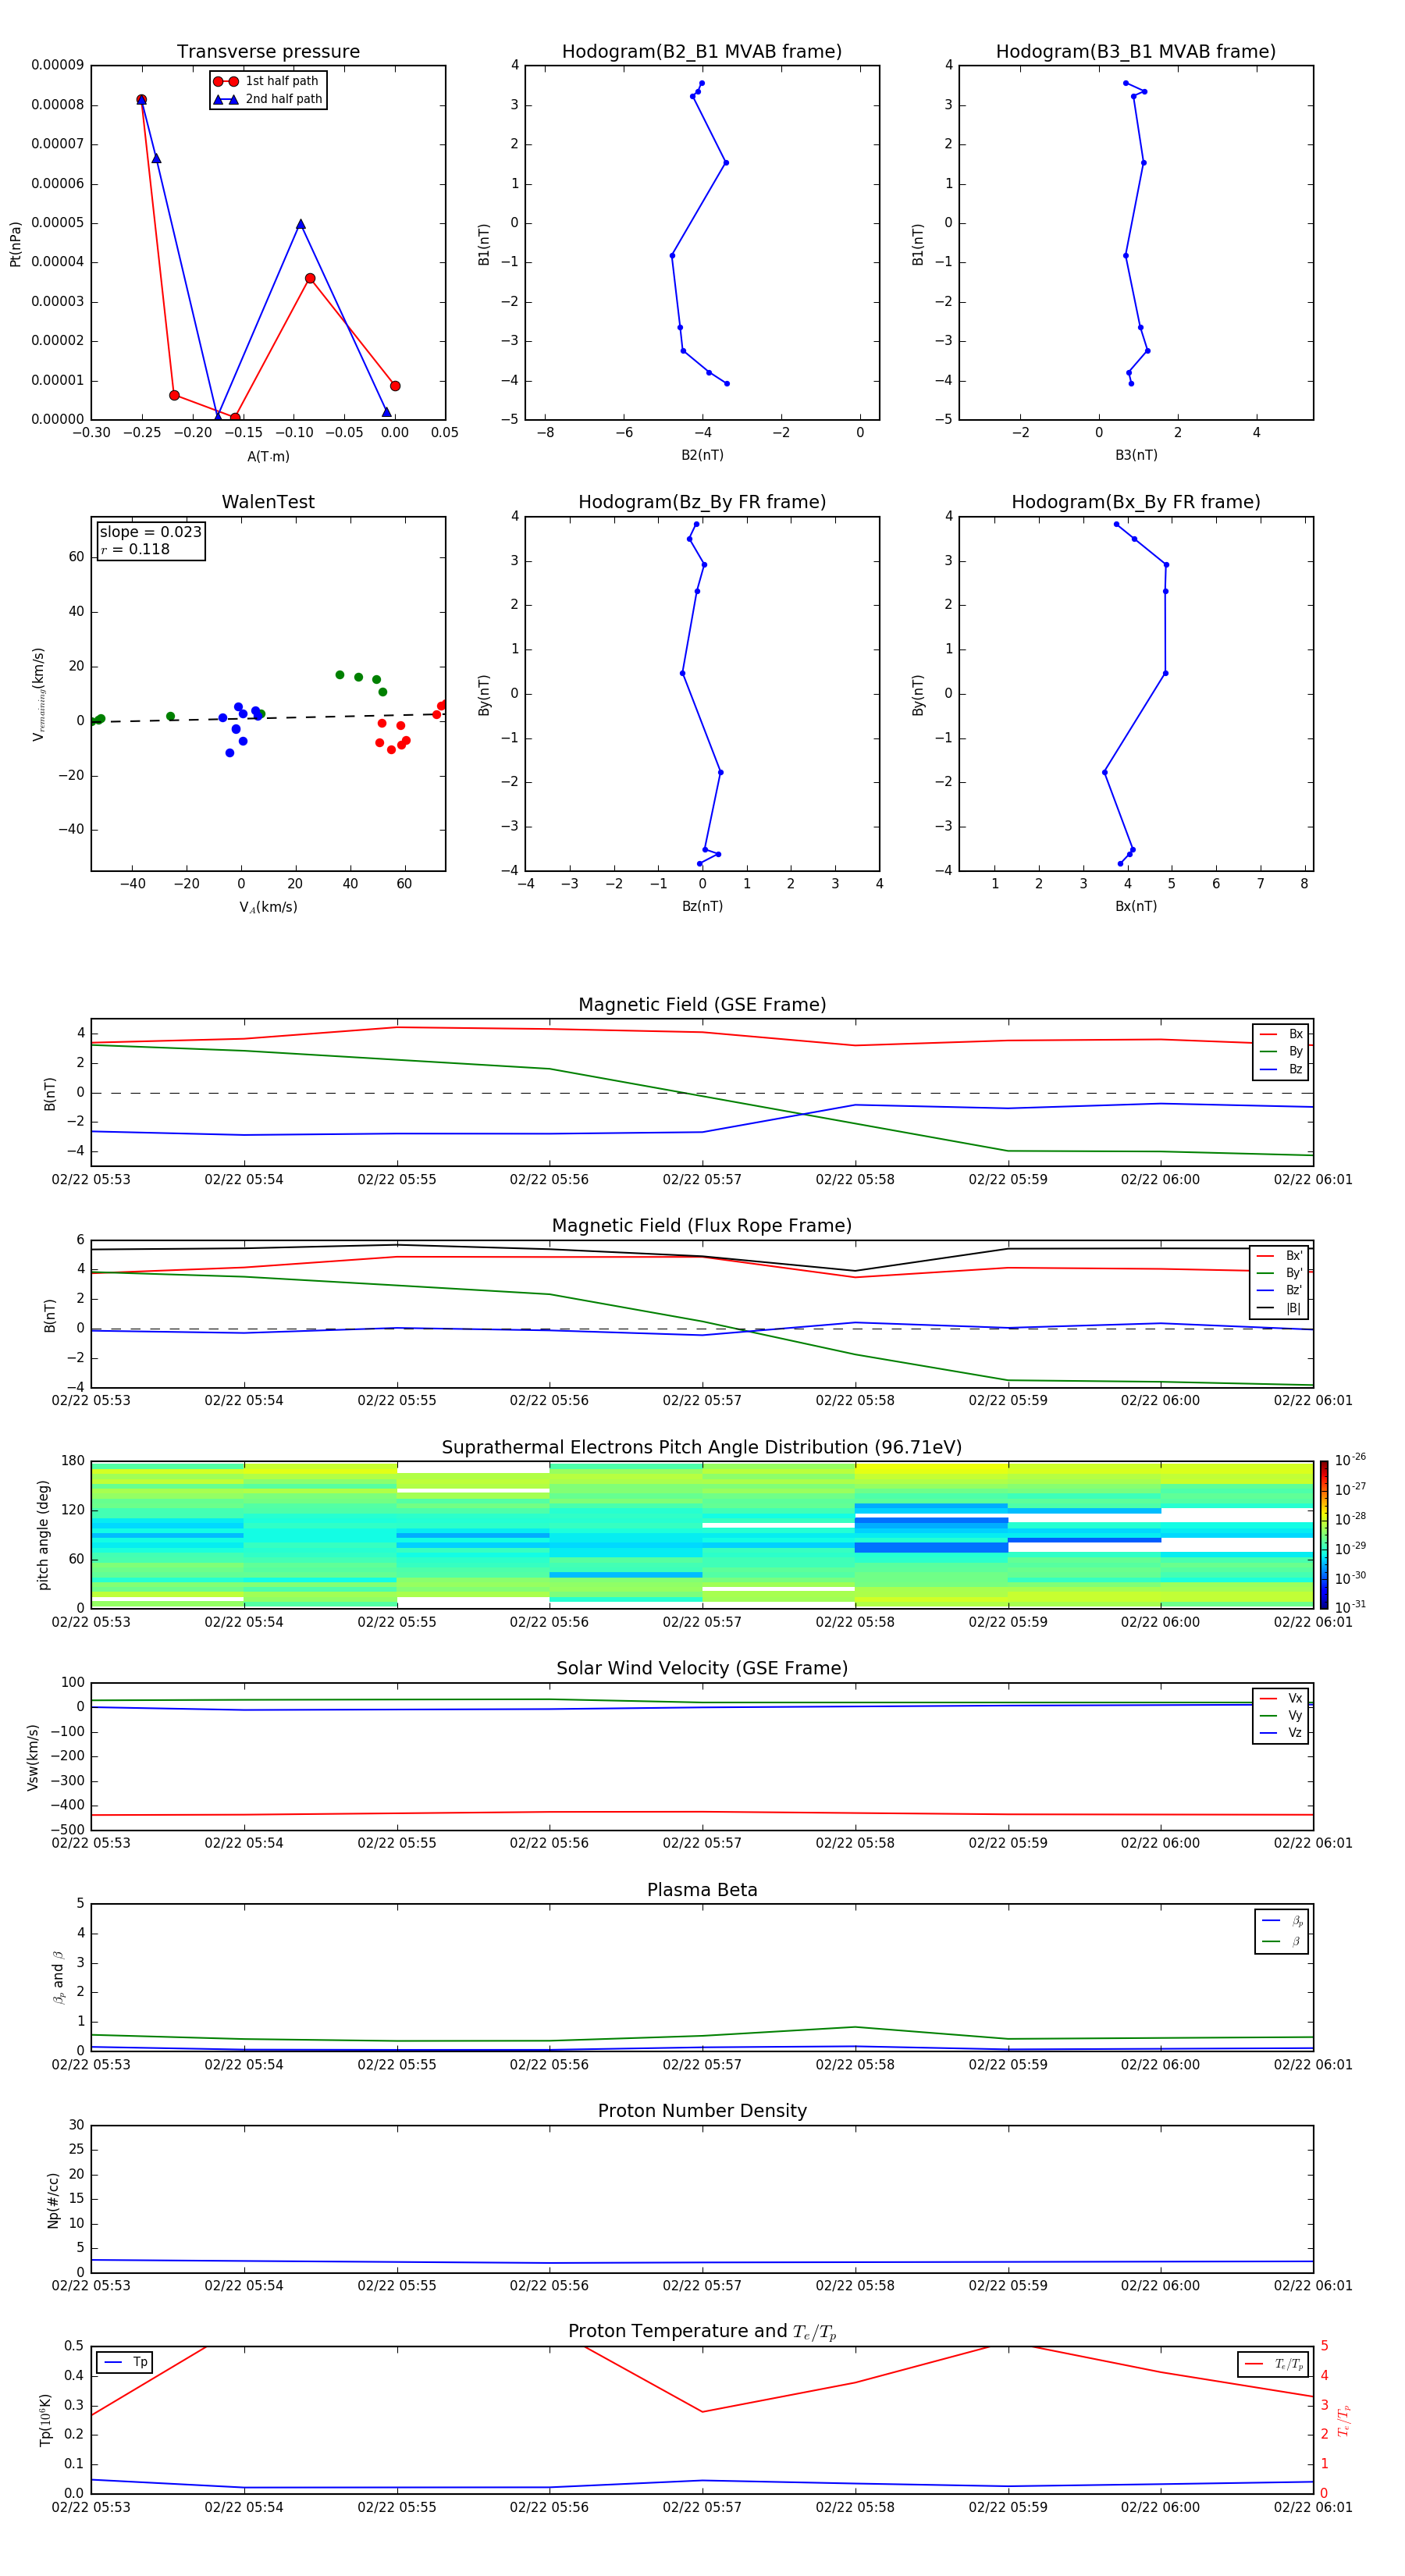
Task: Click the '|B|' legend entry in flux rope plot
Action: [x=1280, y=1308]
